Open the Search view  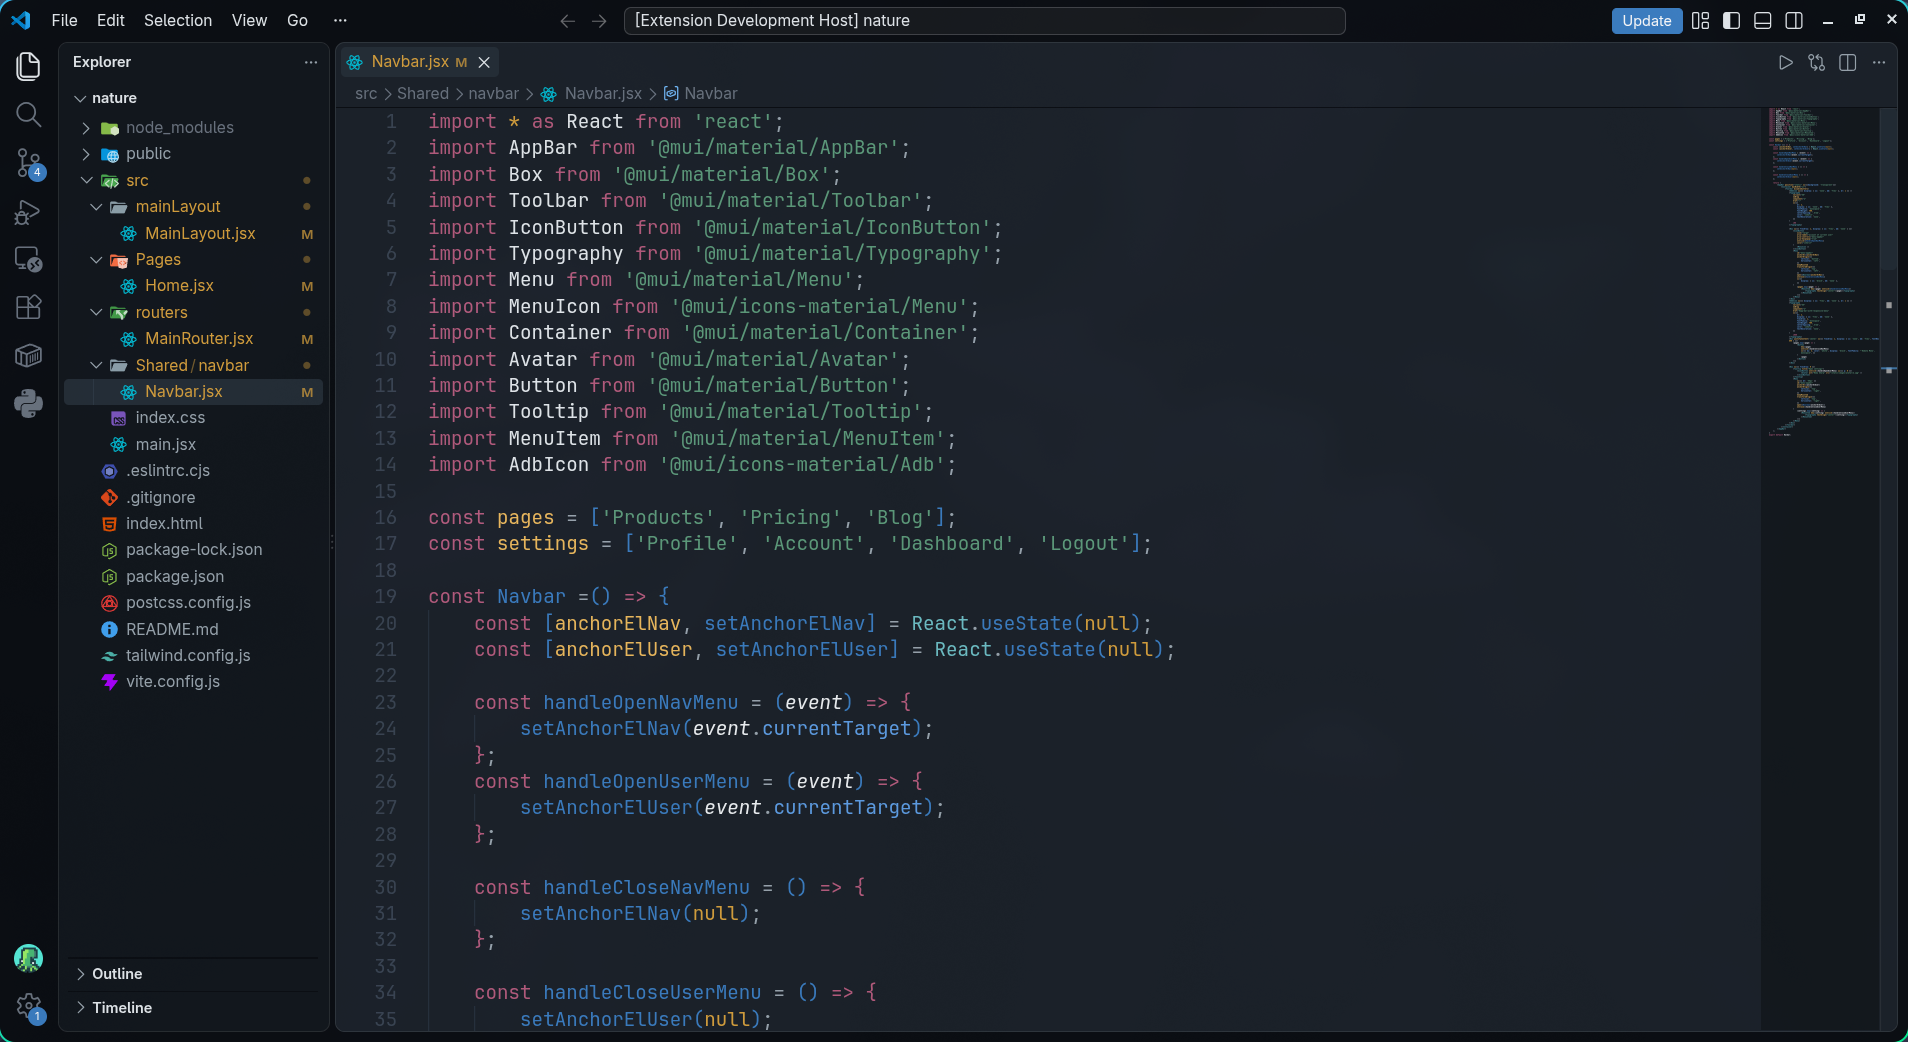click(x=29, y=115)
